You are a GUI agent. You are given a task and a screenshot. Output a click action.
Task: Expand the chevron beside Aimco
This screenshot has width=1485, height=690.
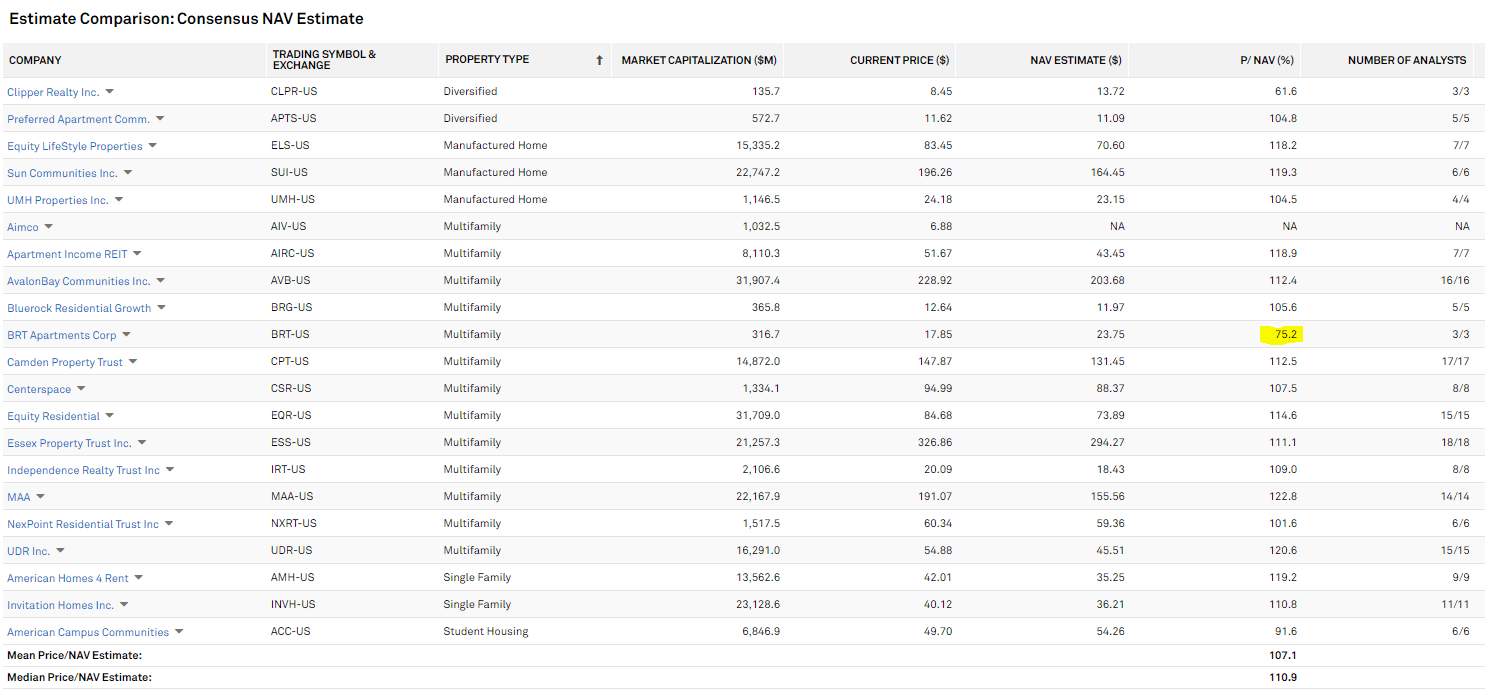click(47, 226)
